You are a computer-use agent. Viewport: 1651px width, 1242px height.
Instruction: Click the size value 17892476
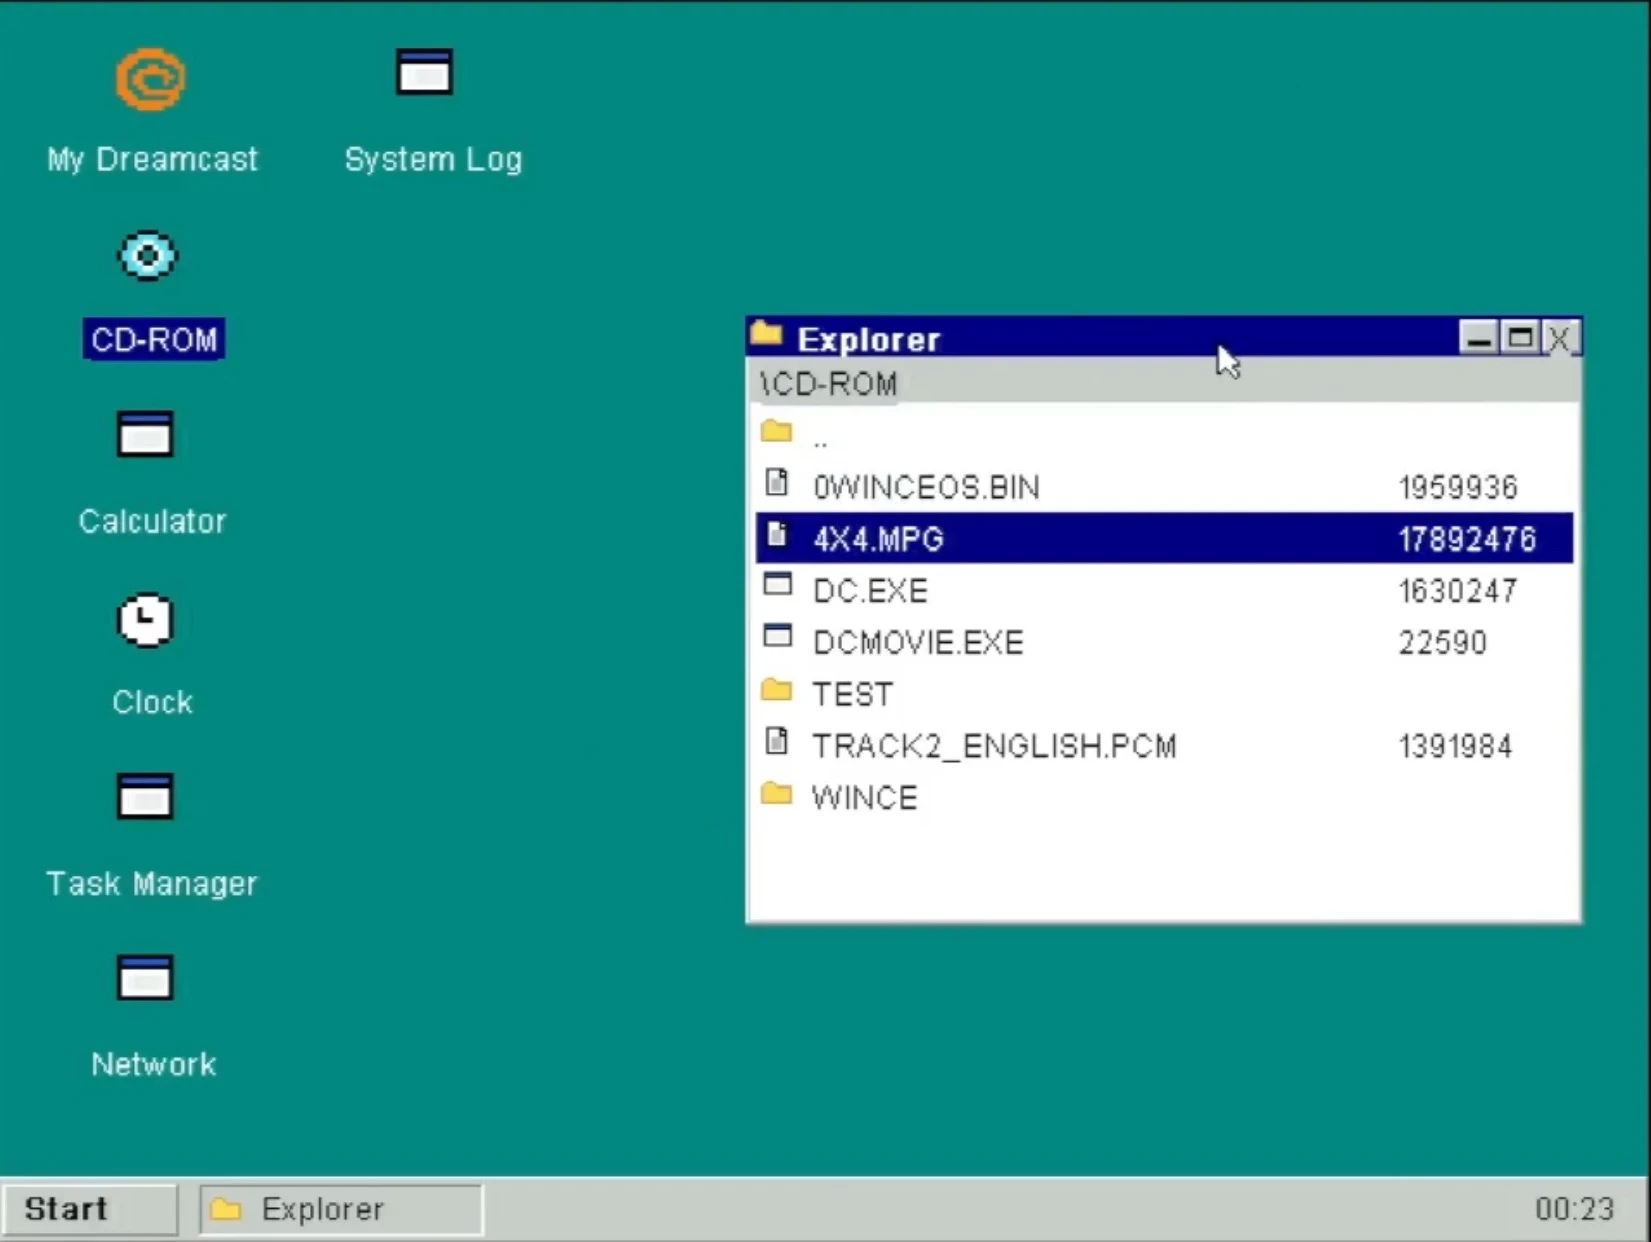[1467, 539]
